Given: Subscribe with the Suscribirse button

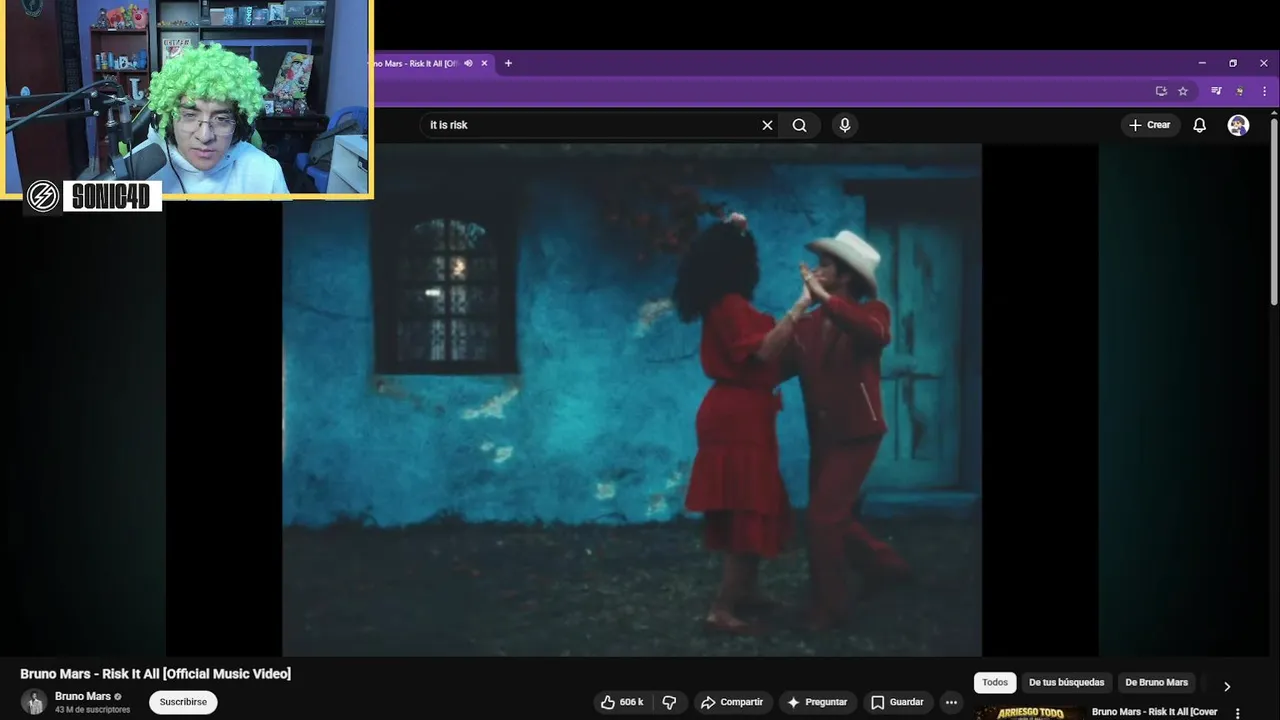Looking at the screenshot, I should point(183,702).
